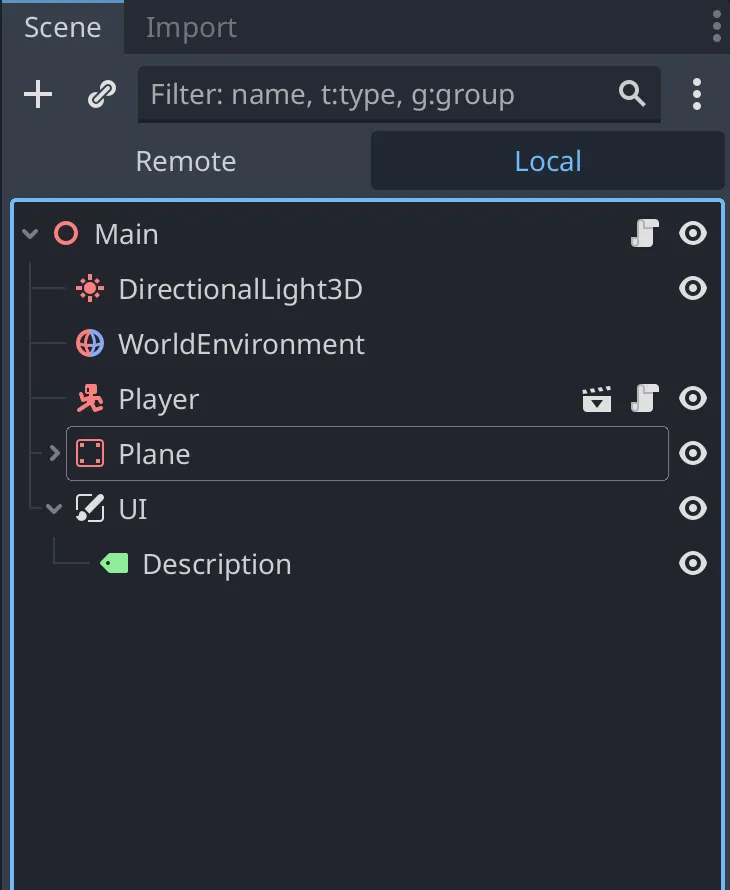730x890 pixels.
Task: Click the instantiate child scene link icon
Action: point(101,95)
